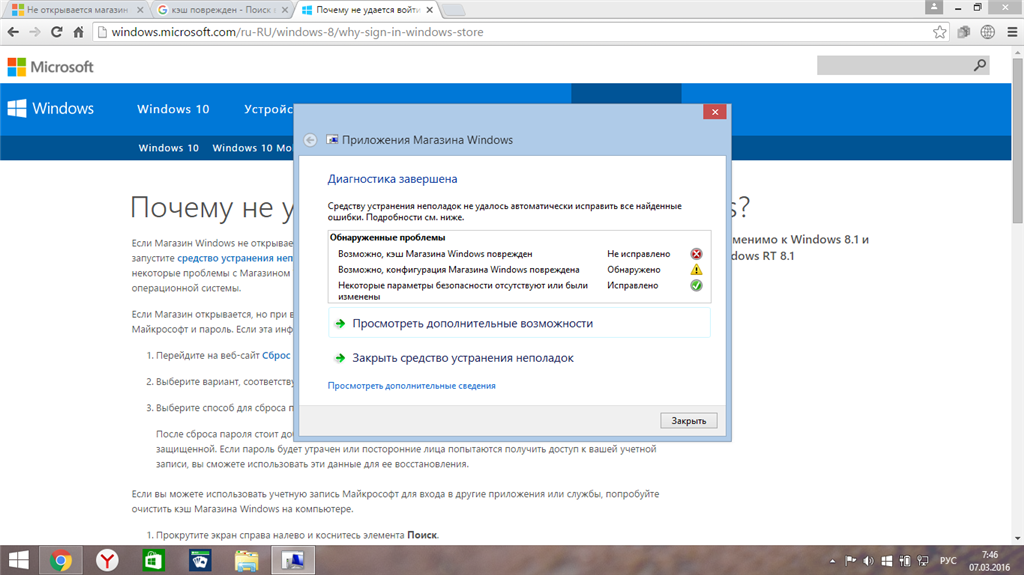
Task: Click 'Диагностика завершена' heading
Action: pyautogui.click(x=392, y=179)
